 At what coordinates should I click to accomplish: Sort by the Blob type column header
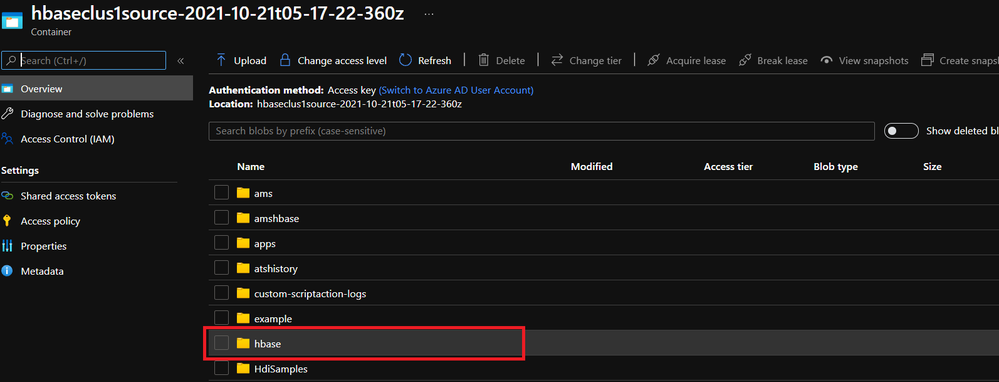836,167
